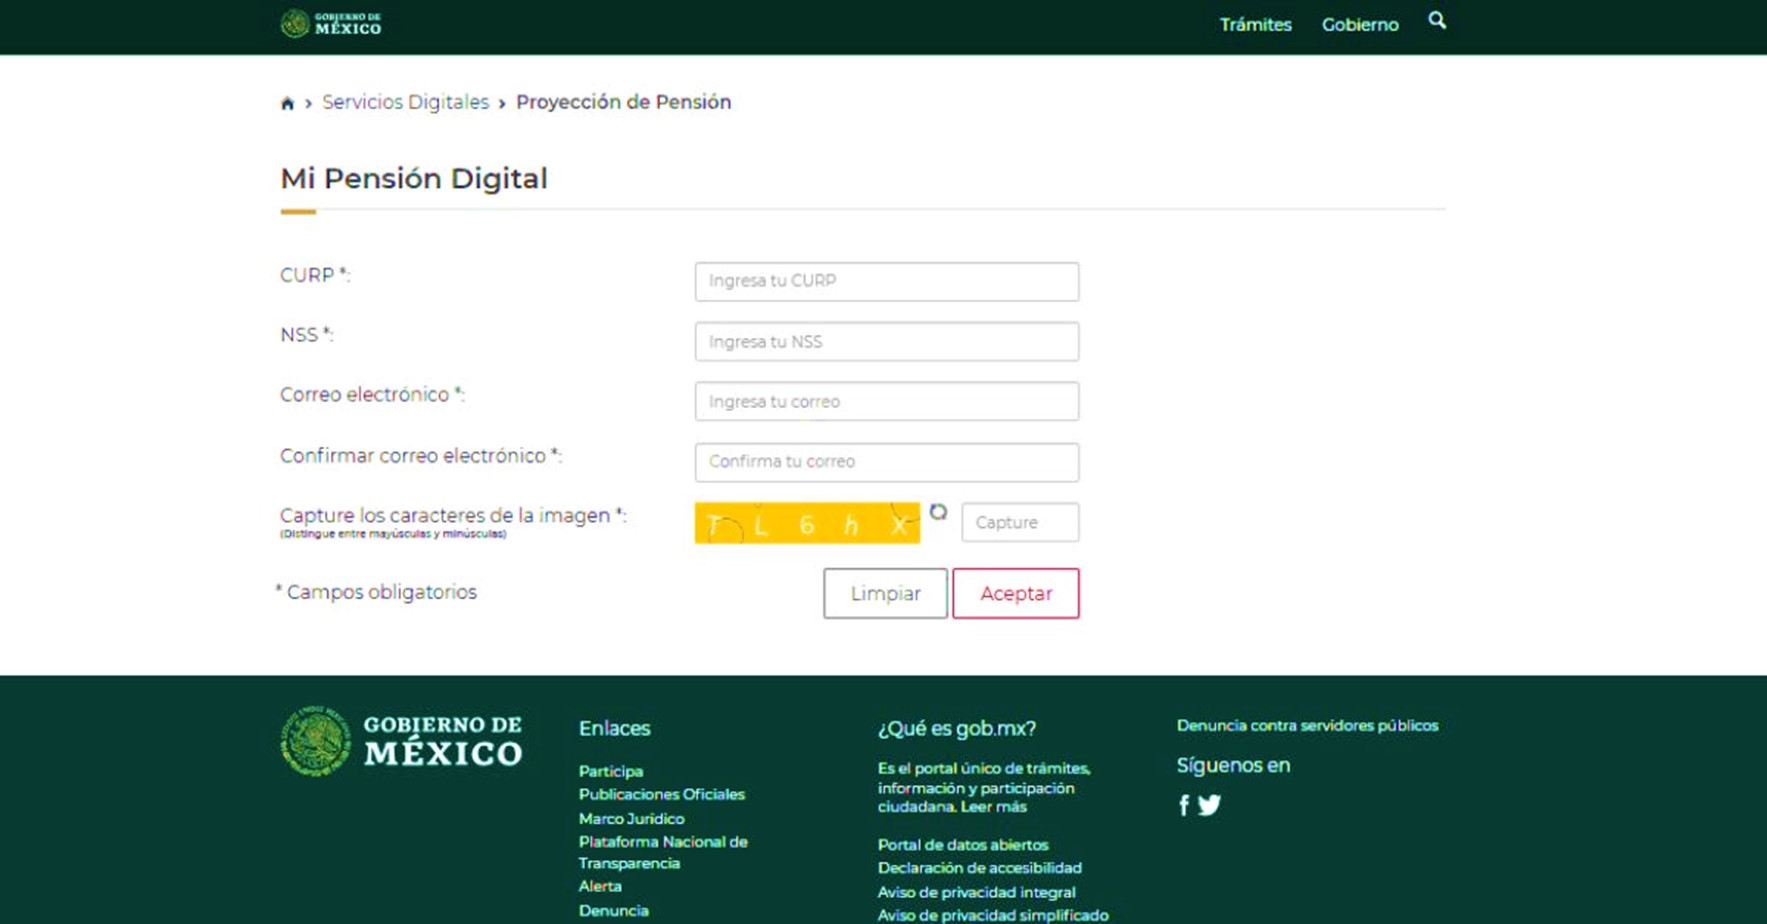Submit form with Aceptar button
This screenshot has width=1767, height=924.
pyautogui.click(x=1016, y=593)
